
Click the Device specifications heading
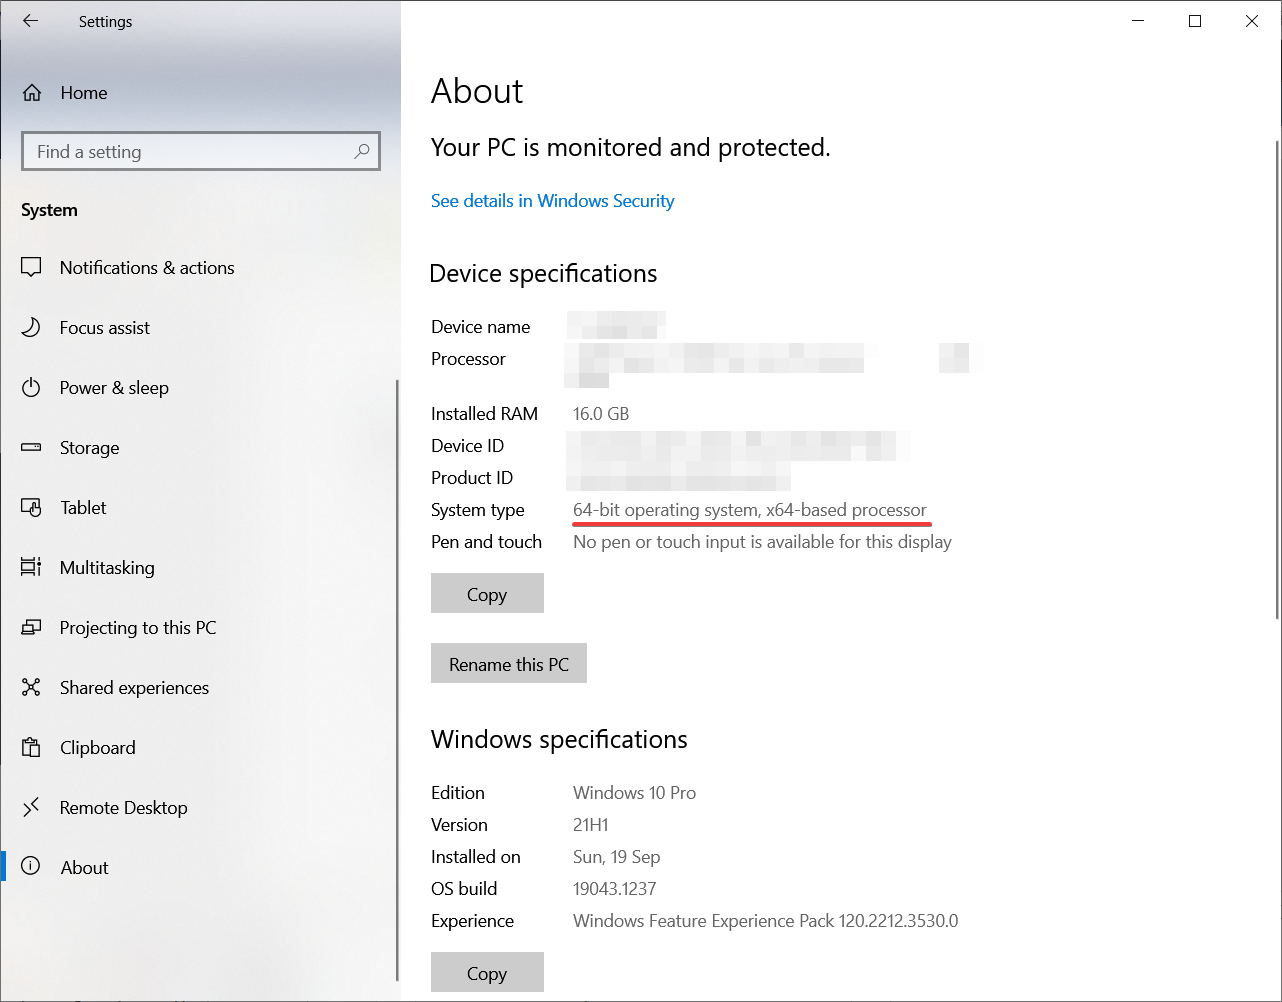click(543, 274)
